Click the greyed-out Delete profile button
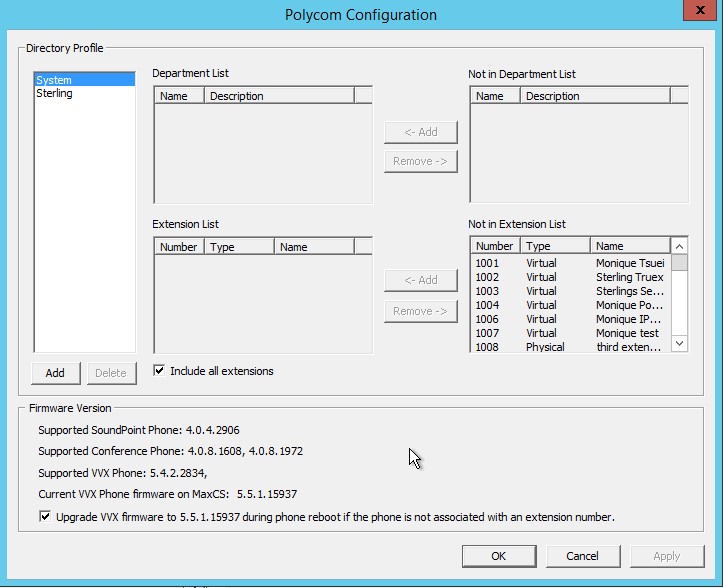Image resolution: width=723 pixels, height=588 pixels. 111,373
